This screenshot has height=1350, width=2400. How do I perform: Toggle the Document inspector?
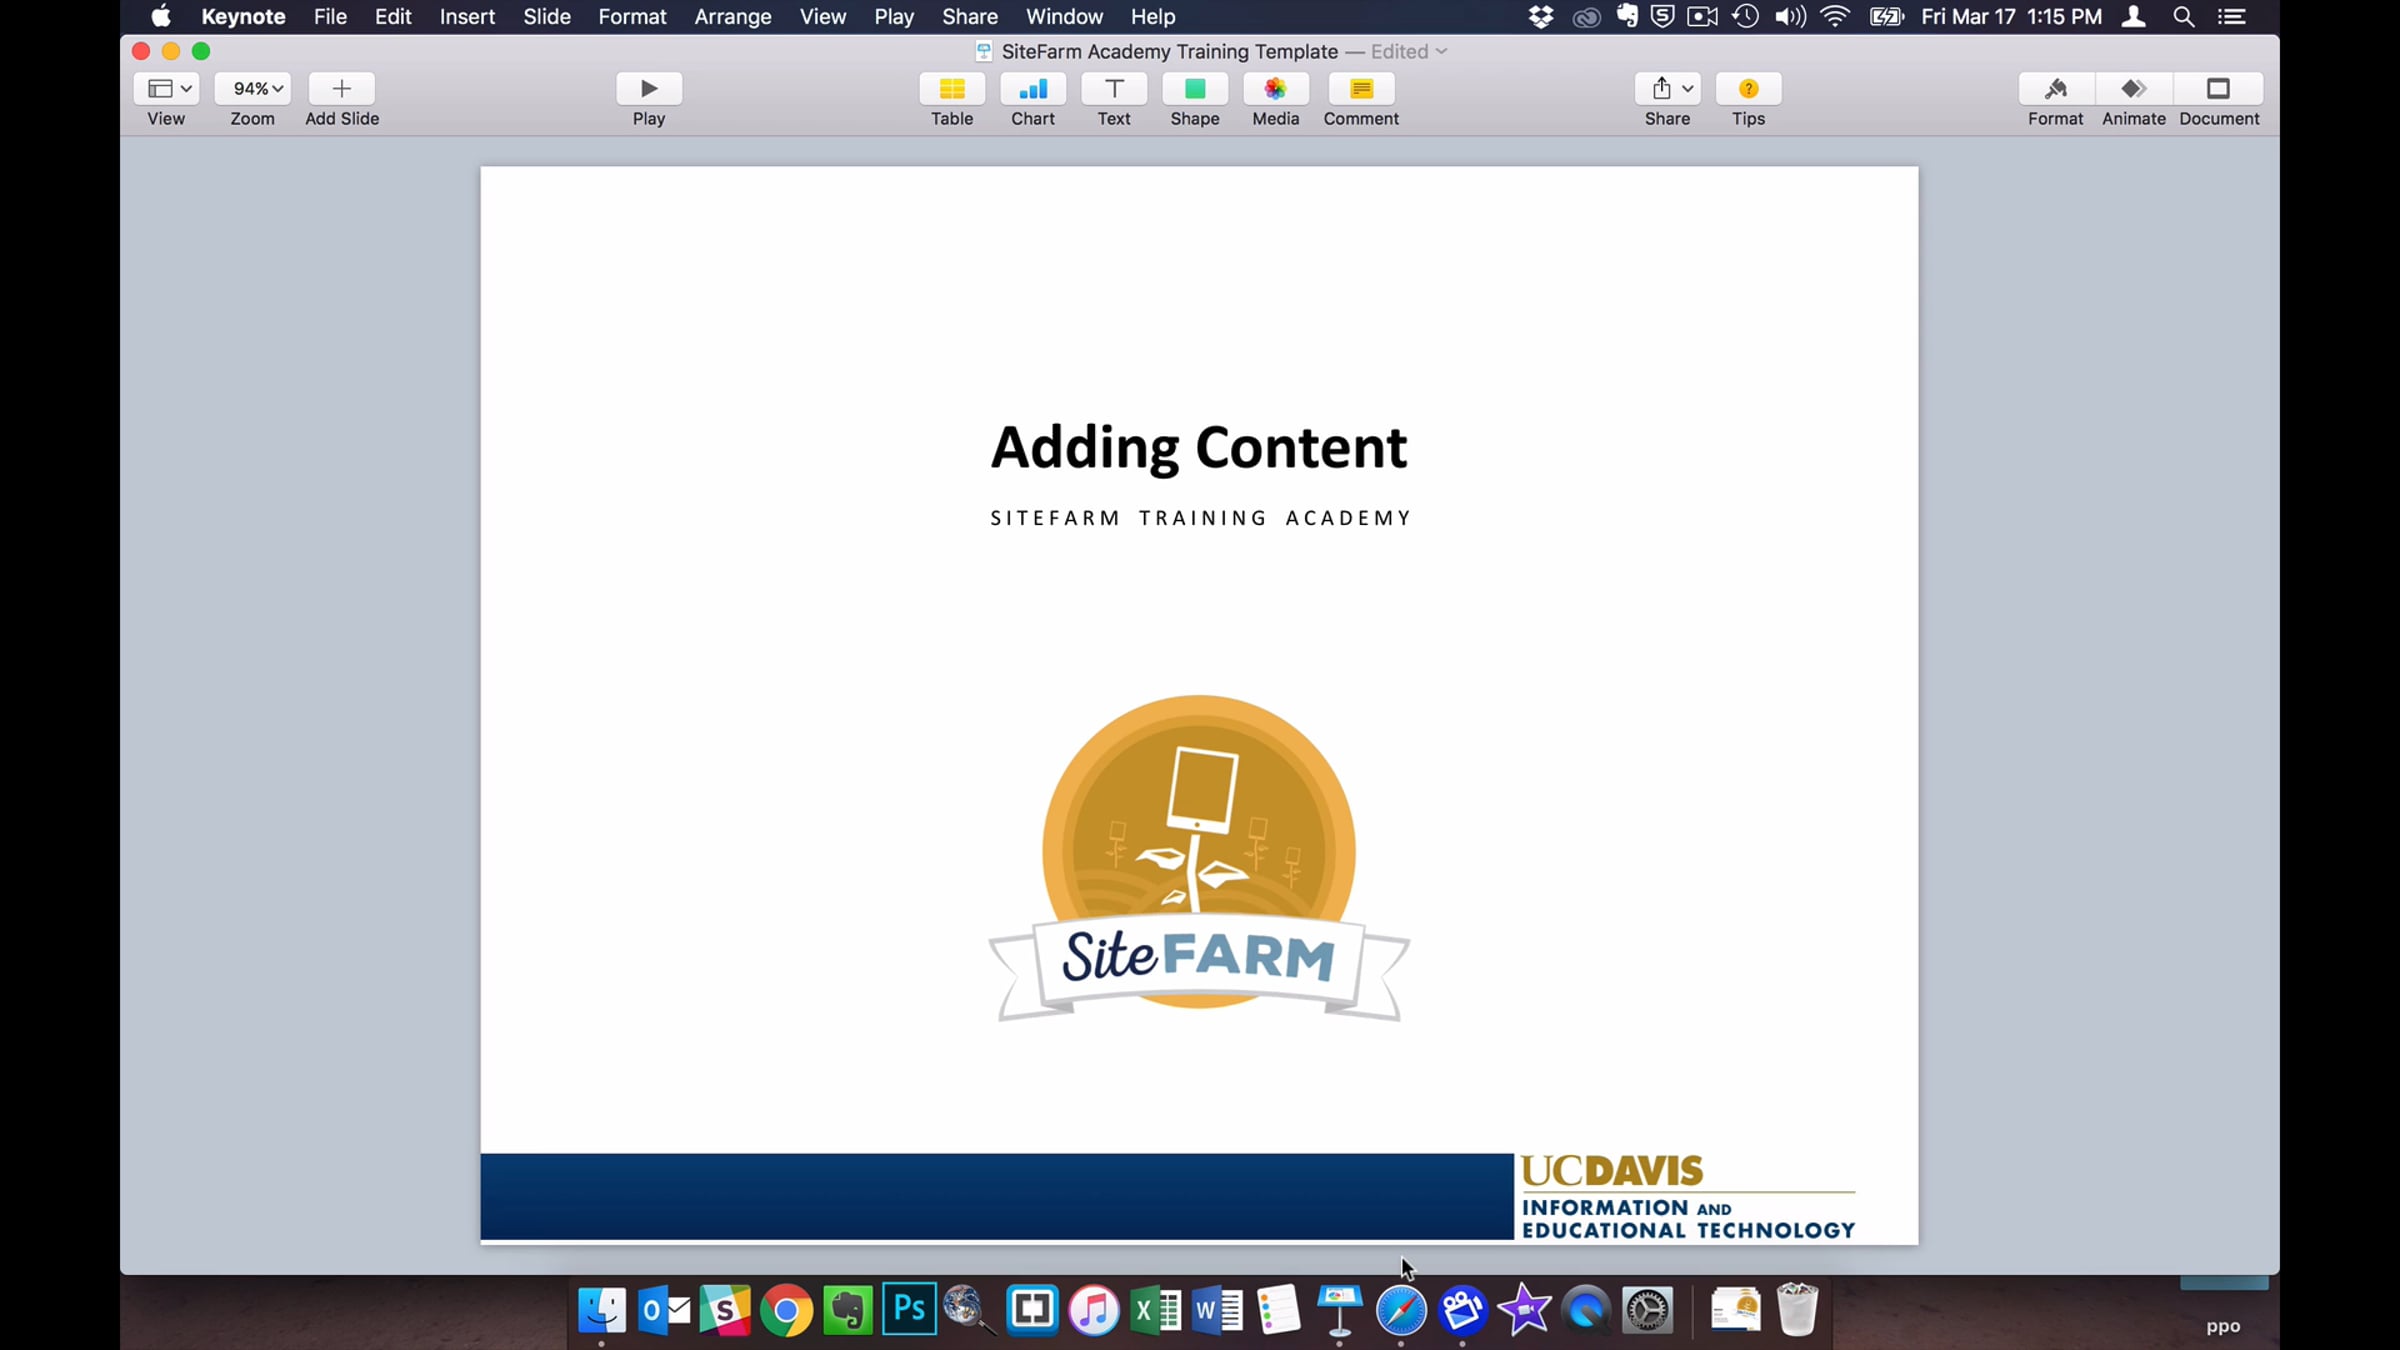[x=2219, y=89]
